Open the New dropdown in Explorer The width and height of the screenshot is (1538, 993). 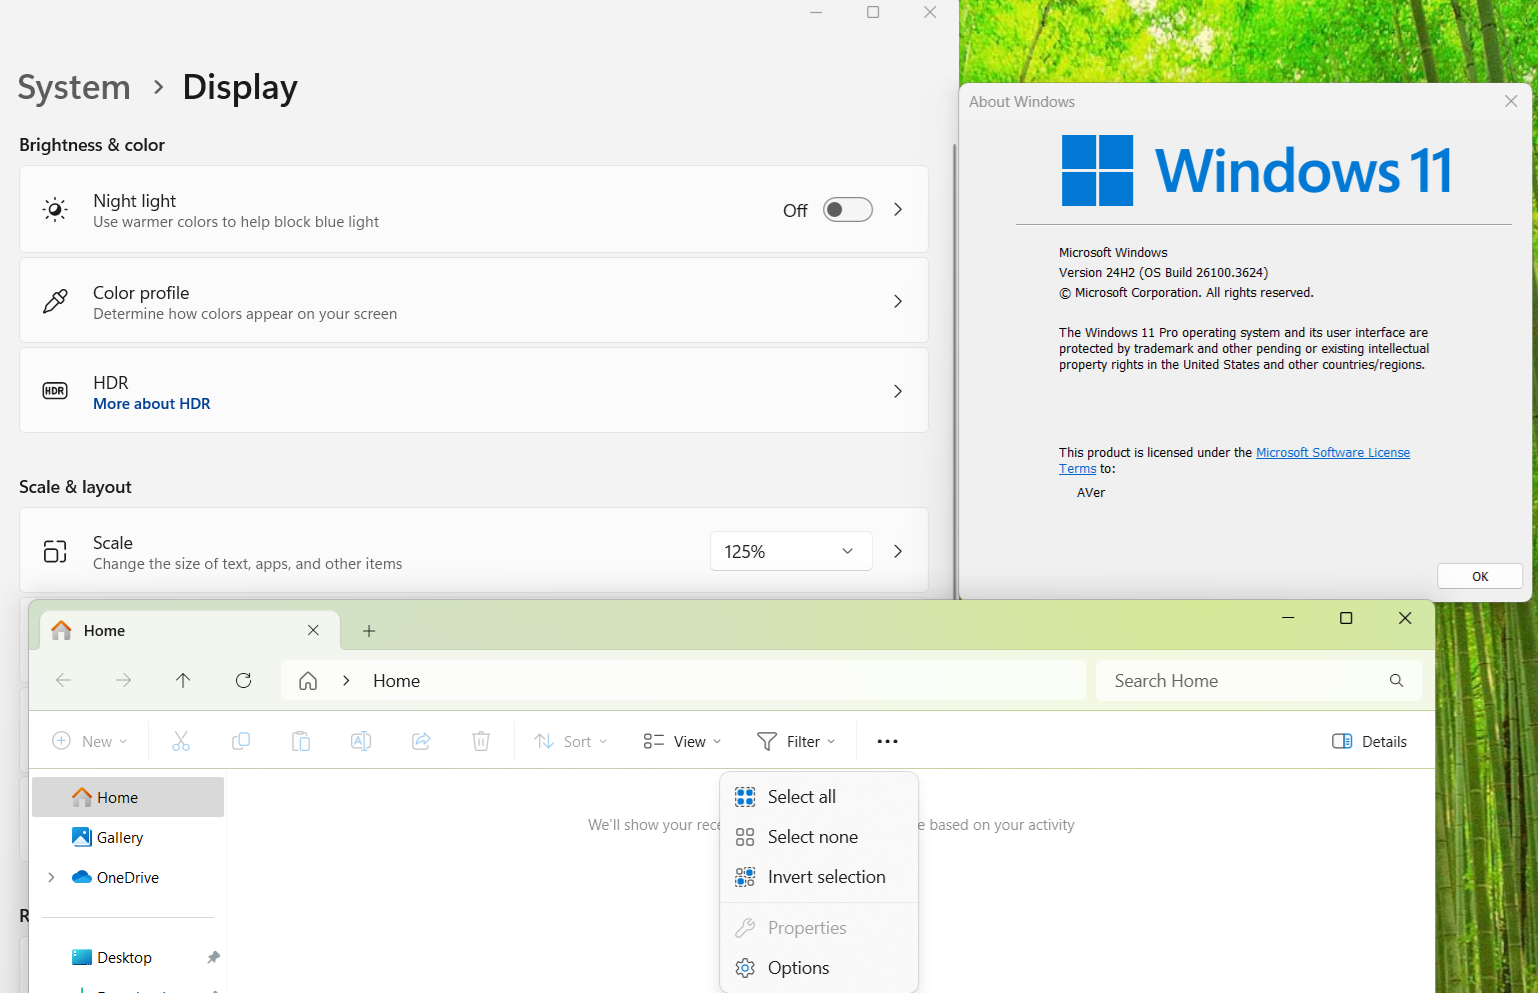pyautogui.click(x=90, y=741)
